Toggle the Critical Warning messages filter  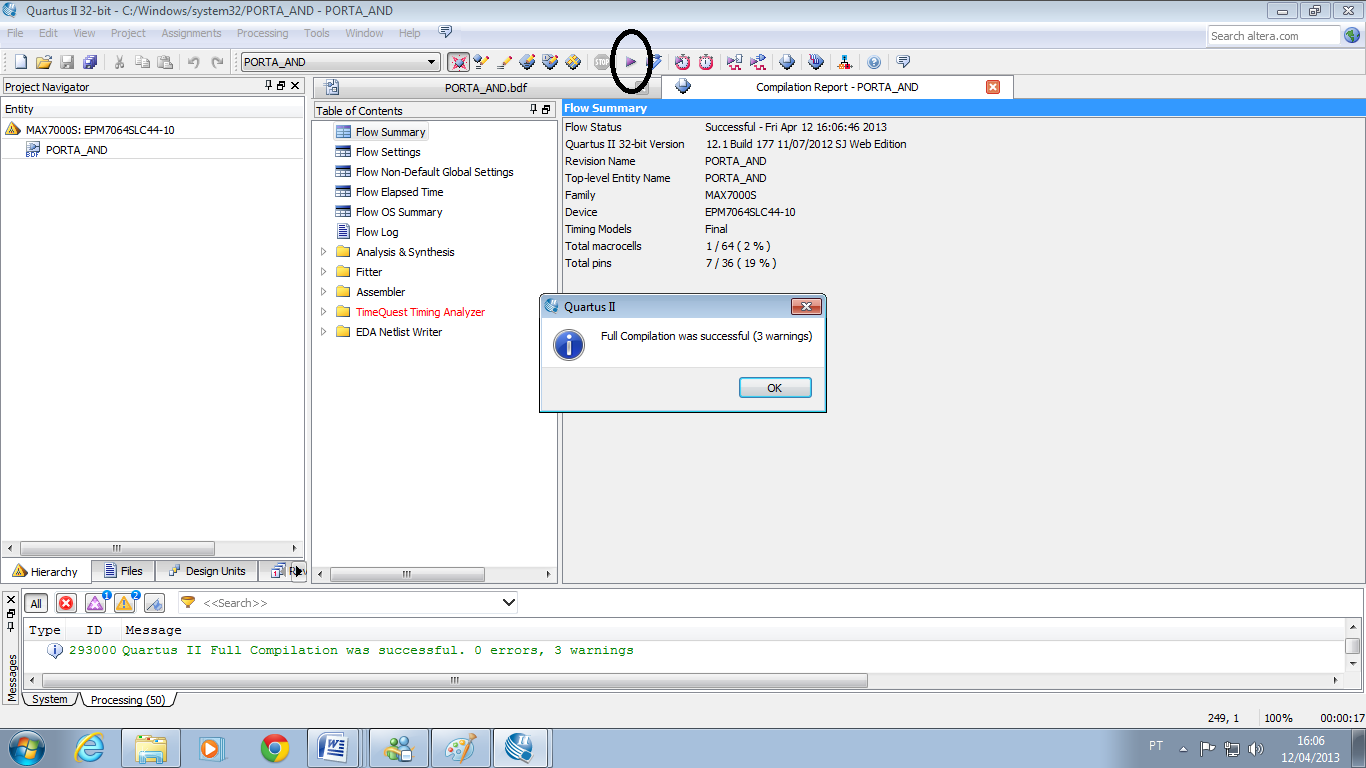pos(95,603)
